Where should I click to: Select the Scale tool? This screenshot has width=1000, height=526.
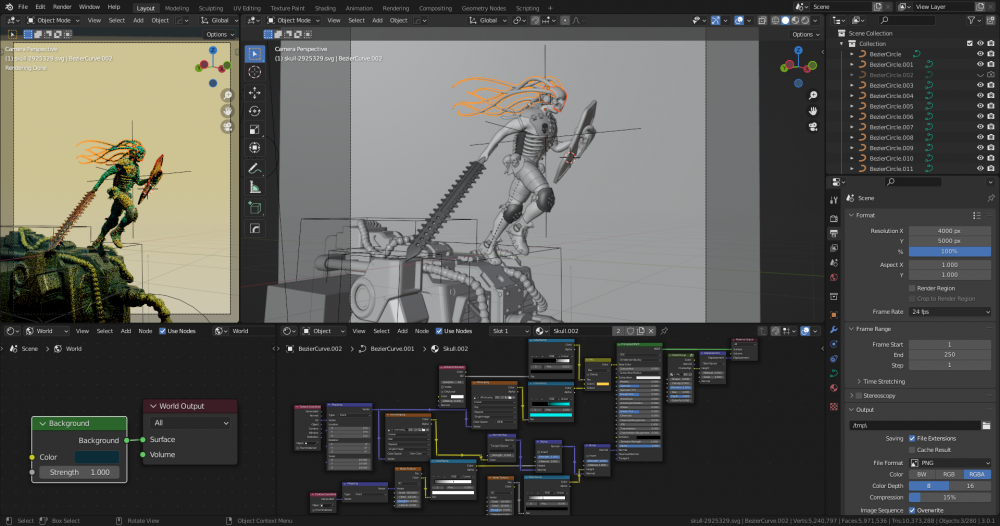(x=254, y=129)
